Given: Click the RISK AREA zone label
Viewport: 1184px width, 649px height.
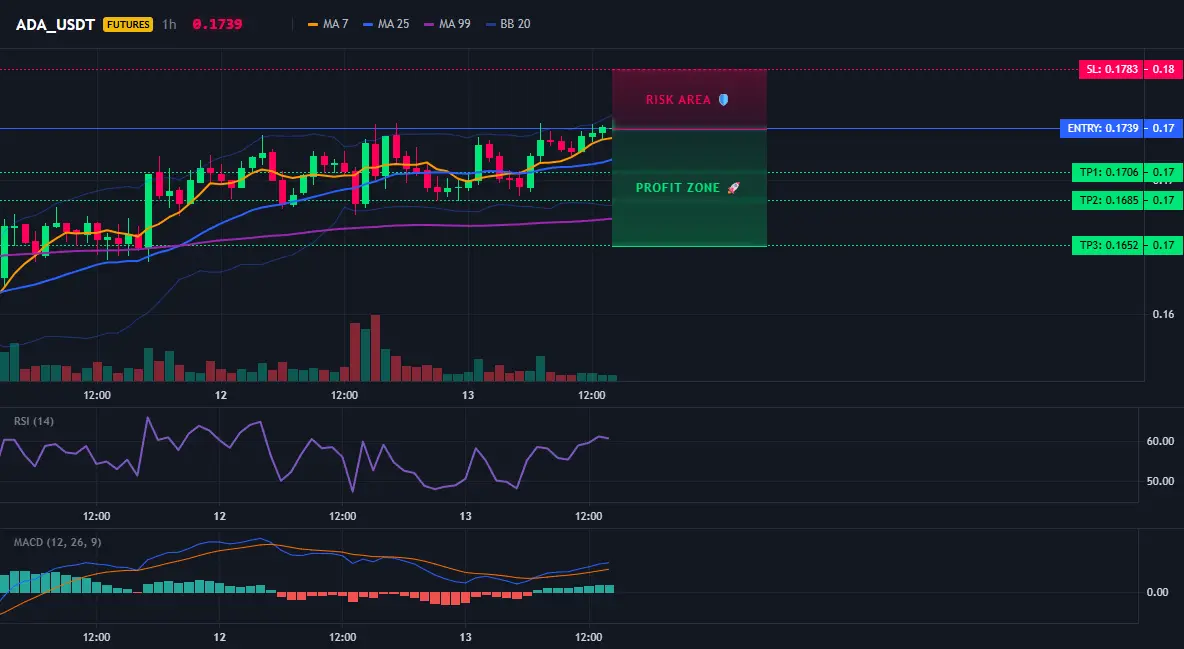Looking at the screenshot, I should [x=678, y=100].
